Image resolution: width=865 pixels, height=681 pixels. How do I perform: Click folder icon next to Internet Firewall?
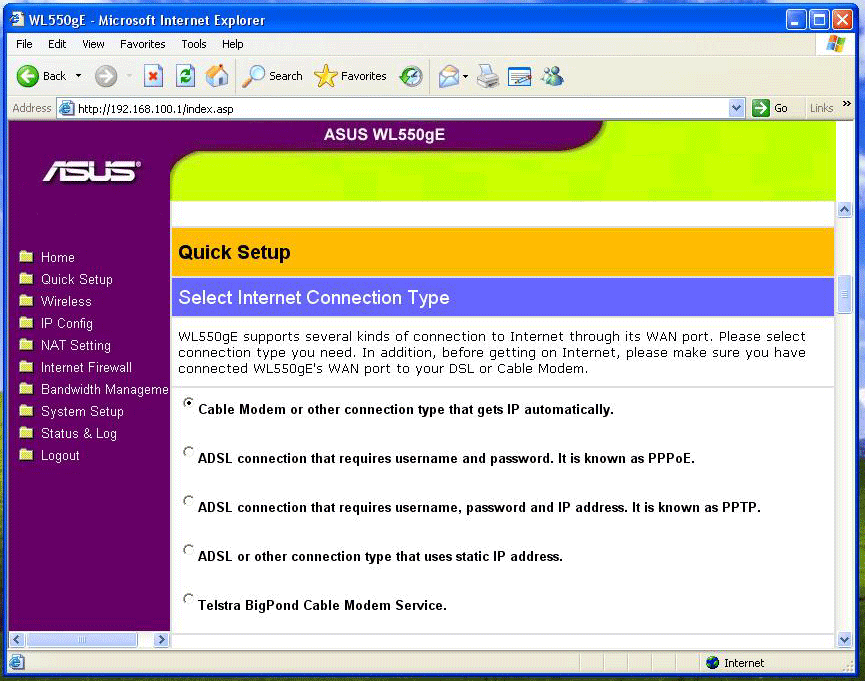click(x=26, y=367)
